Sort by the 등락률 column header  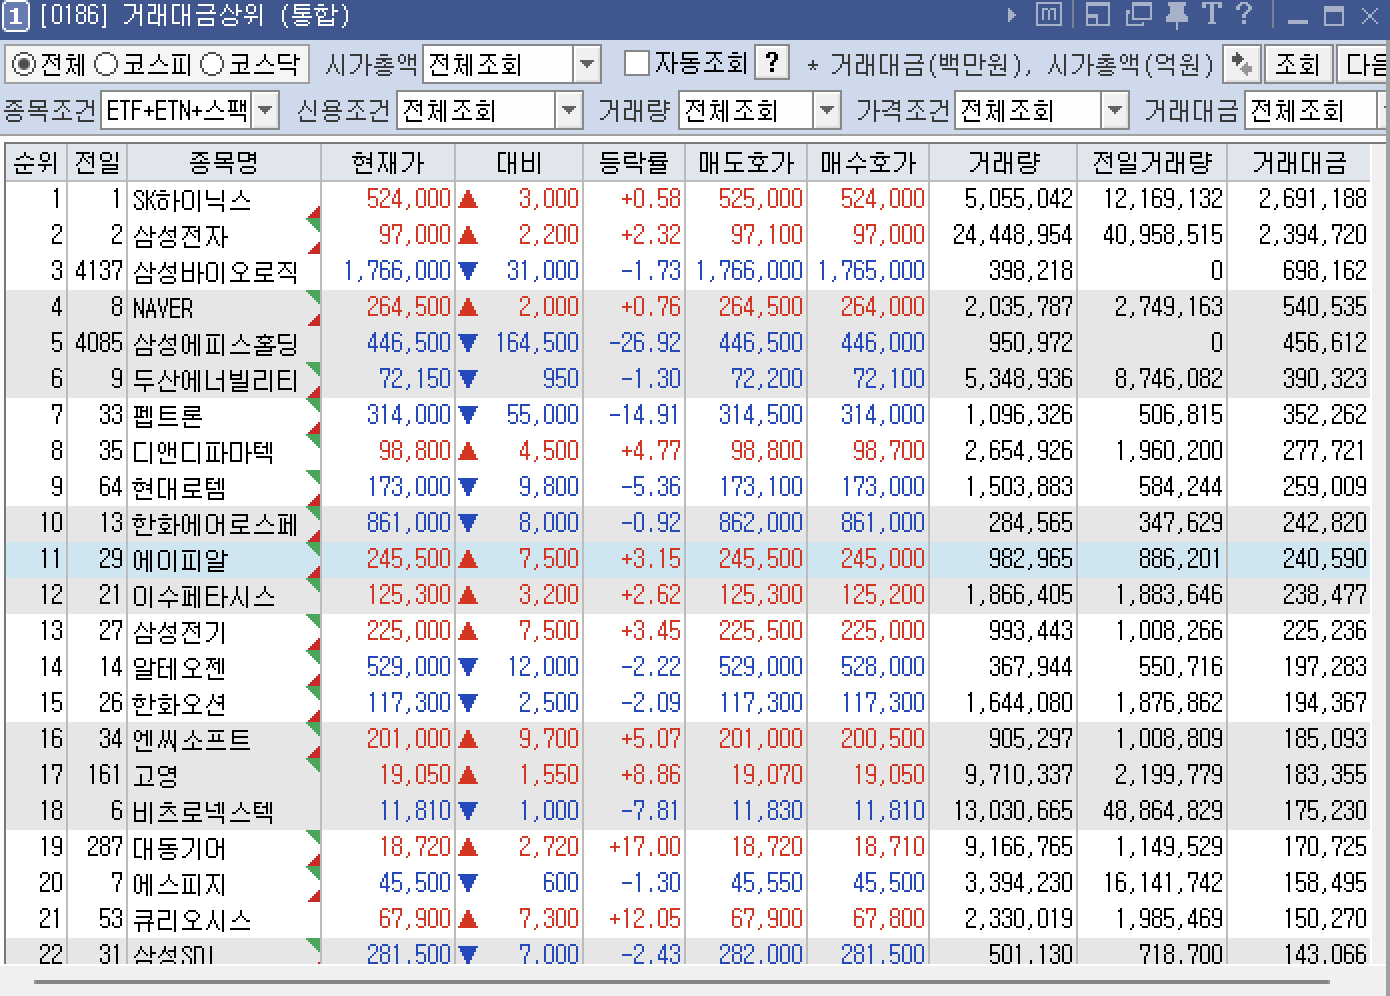633,162
